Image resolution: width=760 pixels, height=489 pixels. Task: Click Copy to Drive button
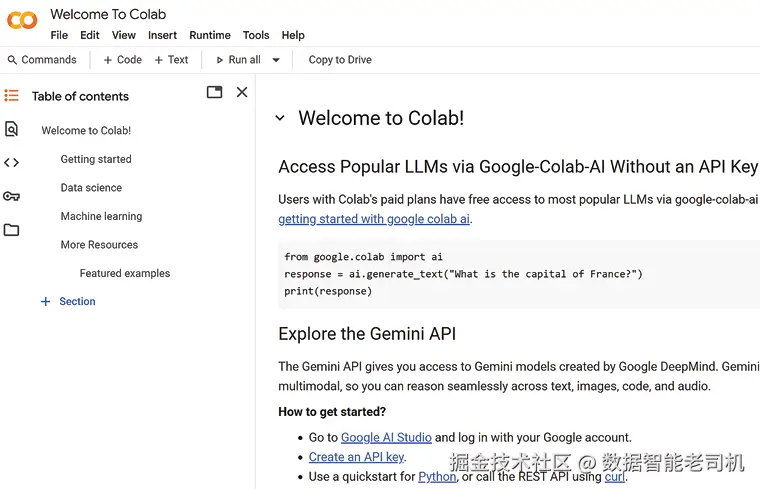click(340, 60)
